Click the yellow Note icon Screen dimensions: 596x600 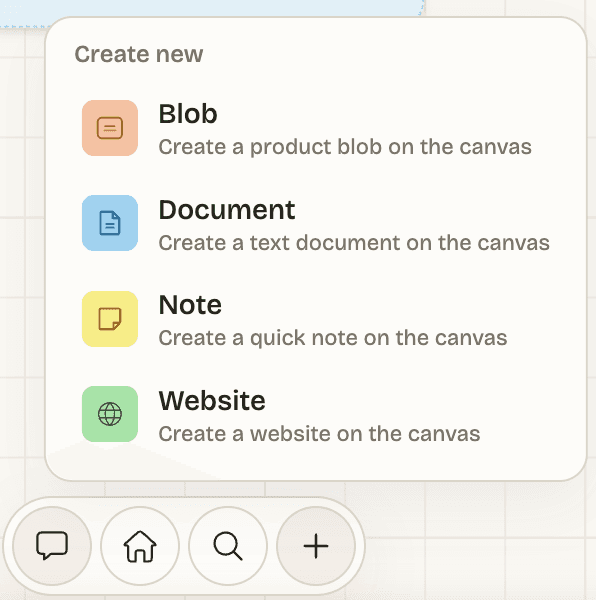[110, 319]
